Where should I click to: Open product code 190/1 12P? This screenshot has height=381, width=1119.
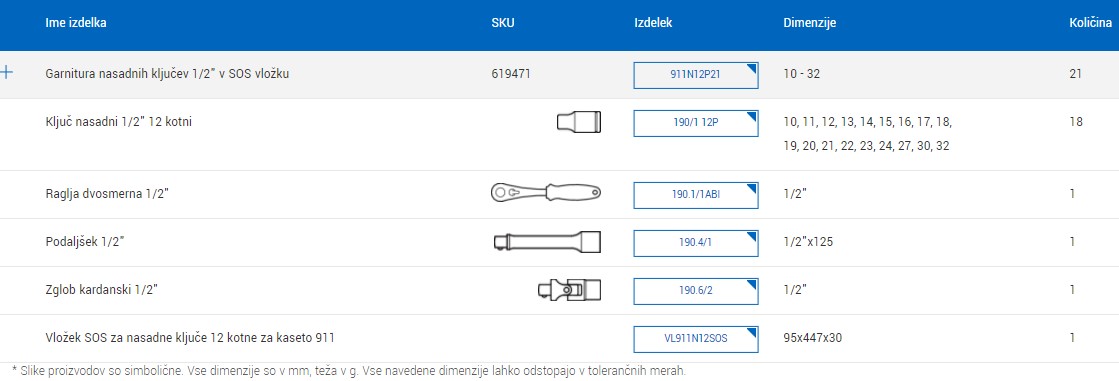click(x=696, y=123)
